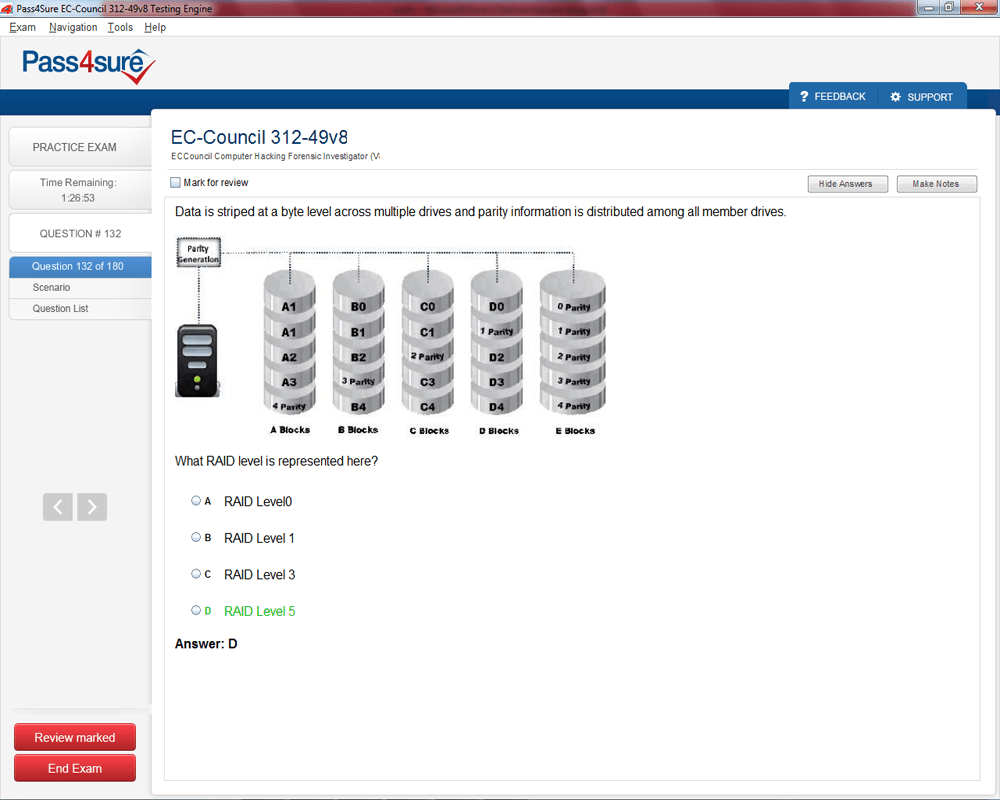Click the Support gear icon
Viewport: 1000px width, 800px height.
tap(895, 97)
